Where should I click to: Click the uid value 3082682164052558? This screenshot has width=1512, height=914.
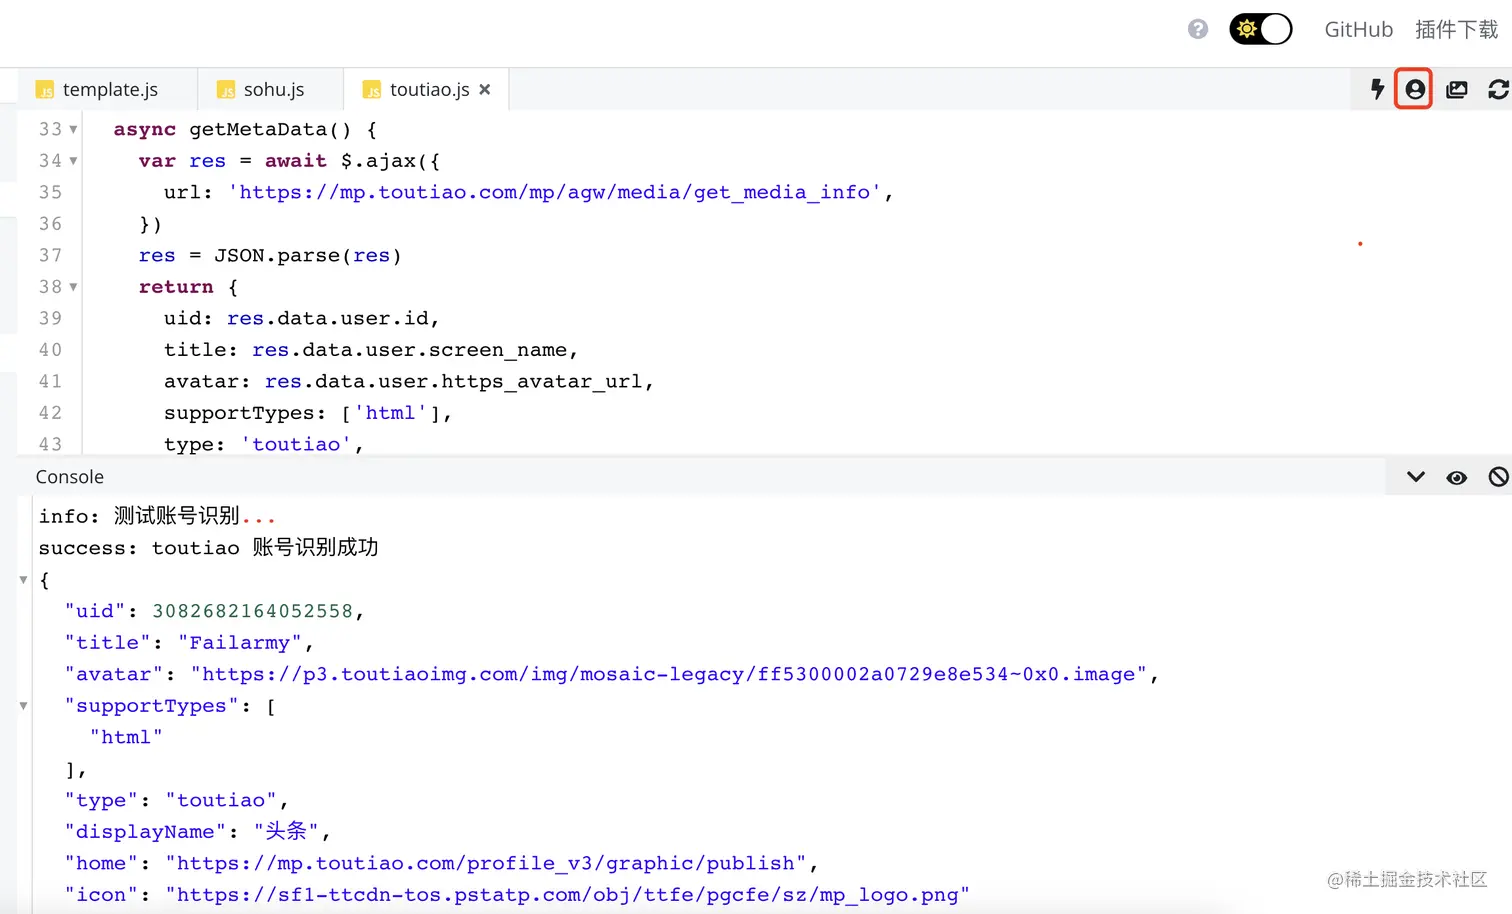(252, 611)
